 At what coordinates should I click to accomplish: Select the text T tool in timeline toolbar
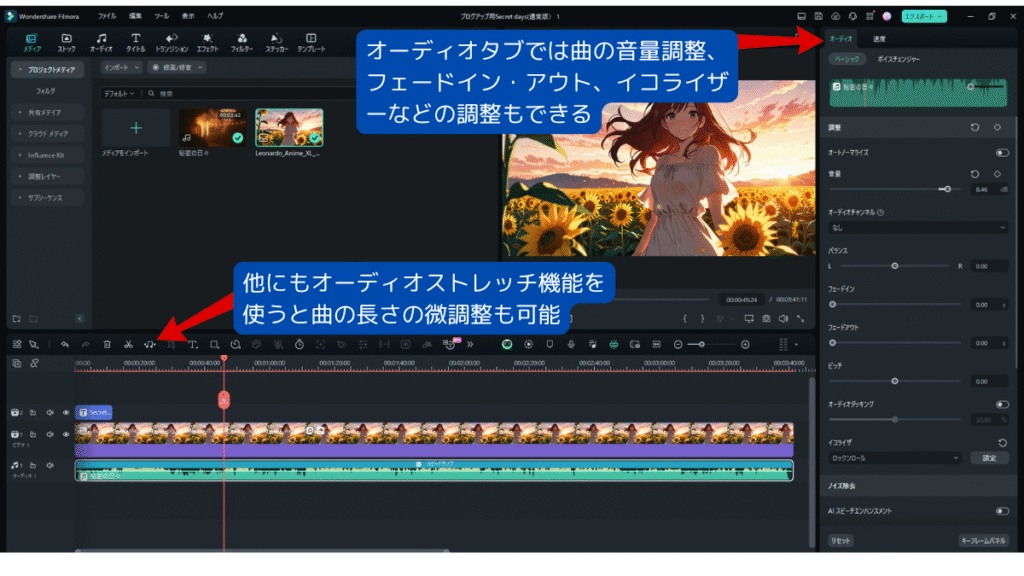click(193, 345)
